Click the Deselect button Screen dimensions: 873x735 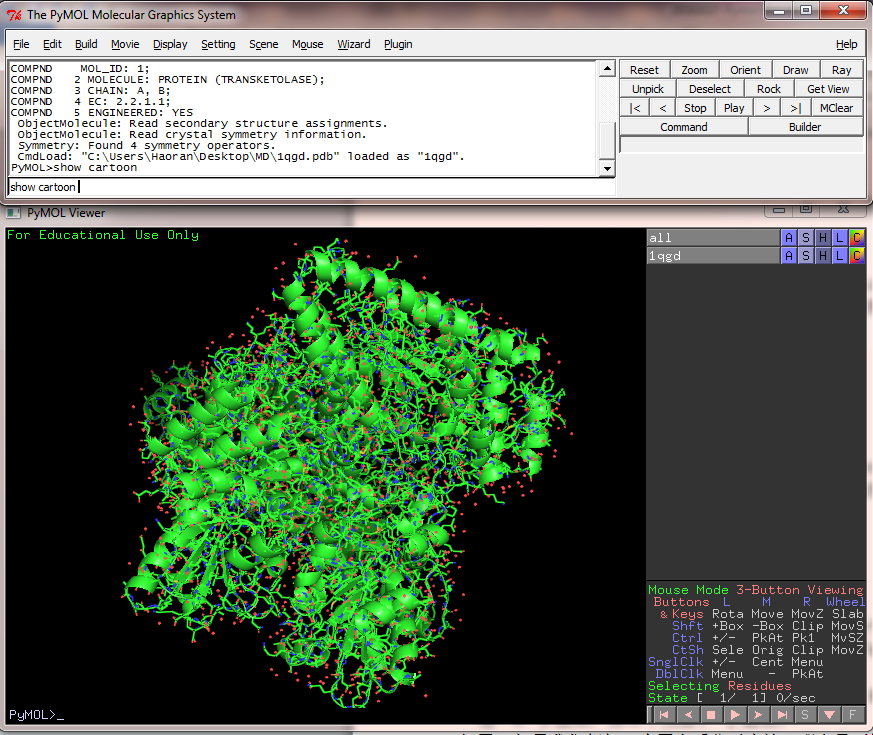pos(710,89)
